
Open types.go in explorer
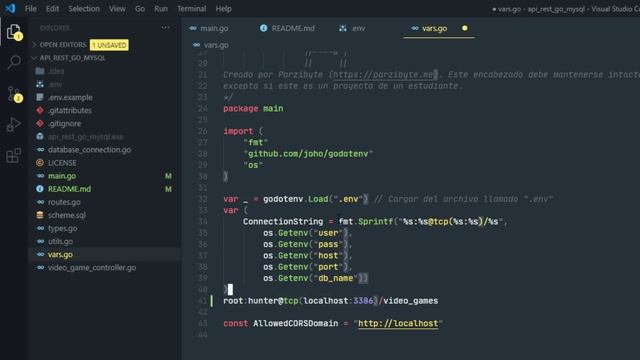click(62, 228)
